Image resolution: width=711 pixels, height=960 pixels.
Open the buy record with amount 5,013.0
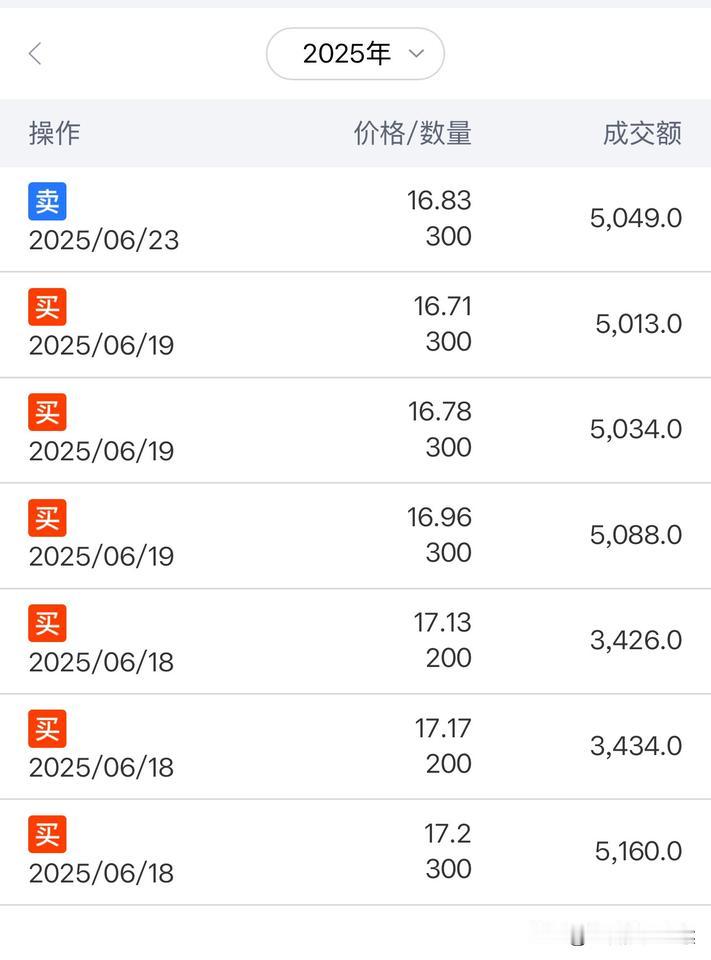[355, 324]
